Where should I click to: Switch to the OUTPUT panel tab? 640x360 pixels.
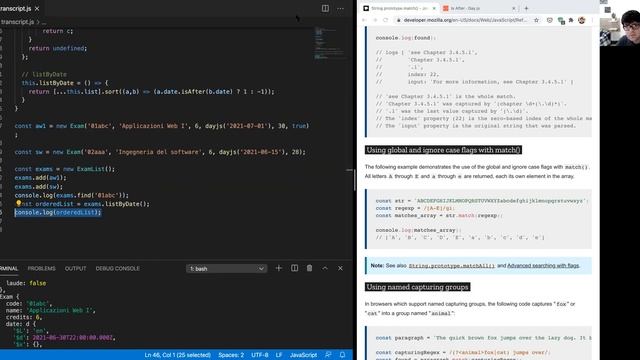[x=76, y=269]
